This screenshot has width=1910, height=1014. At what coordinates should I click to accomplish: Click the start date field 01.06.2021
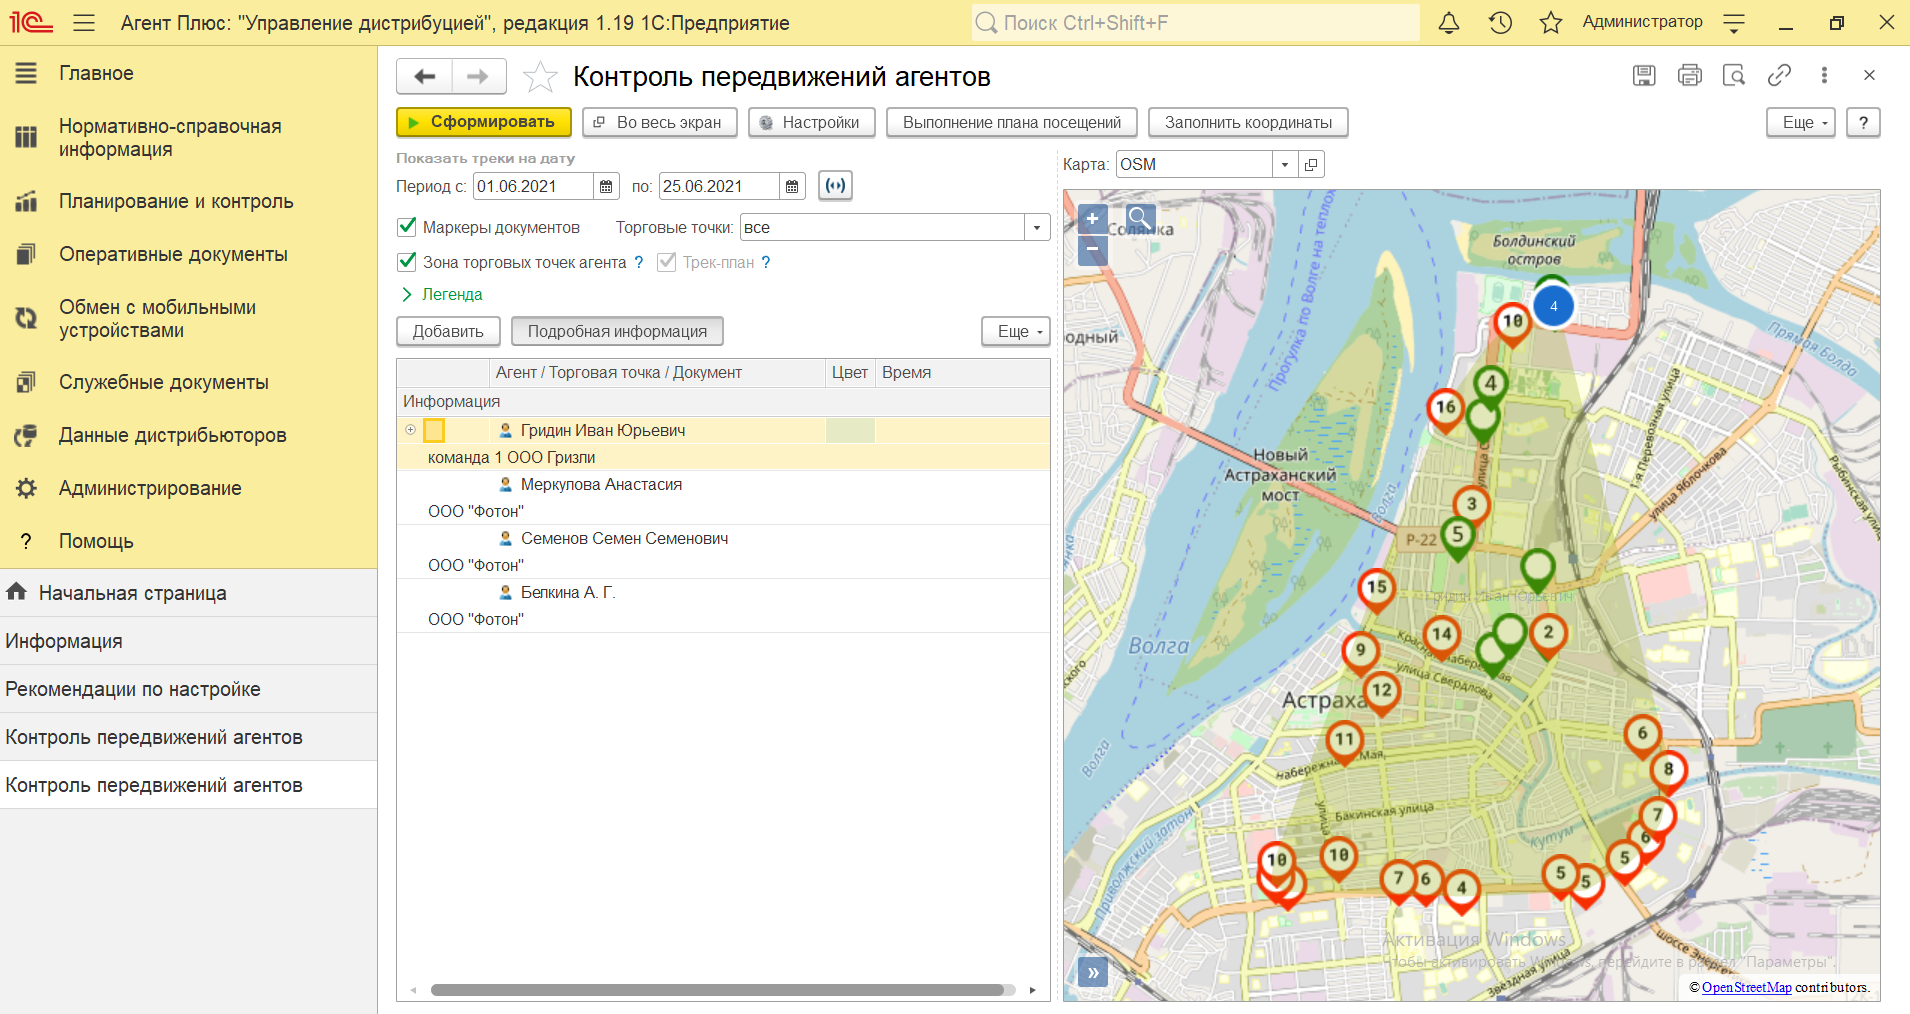click(534, 186)
